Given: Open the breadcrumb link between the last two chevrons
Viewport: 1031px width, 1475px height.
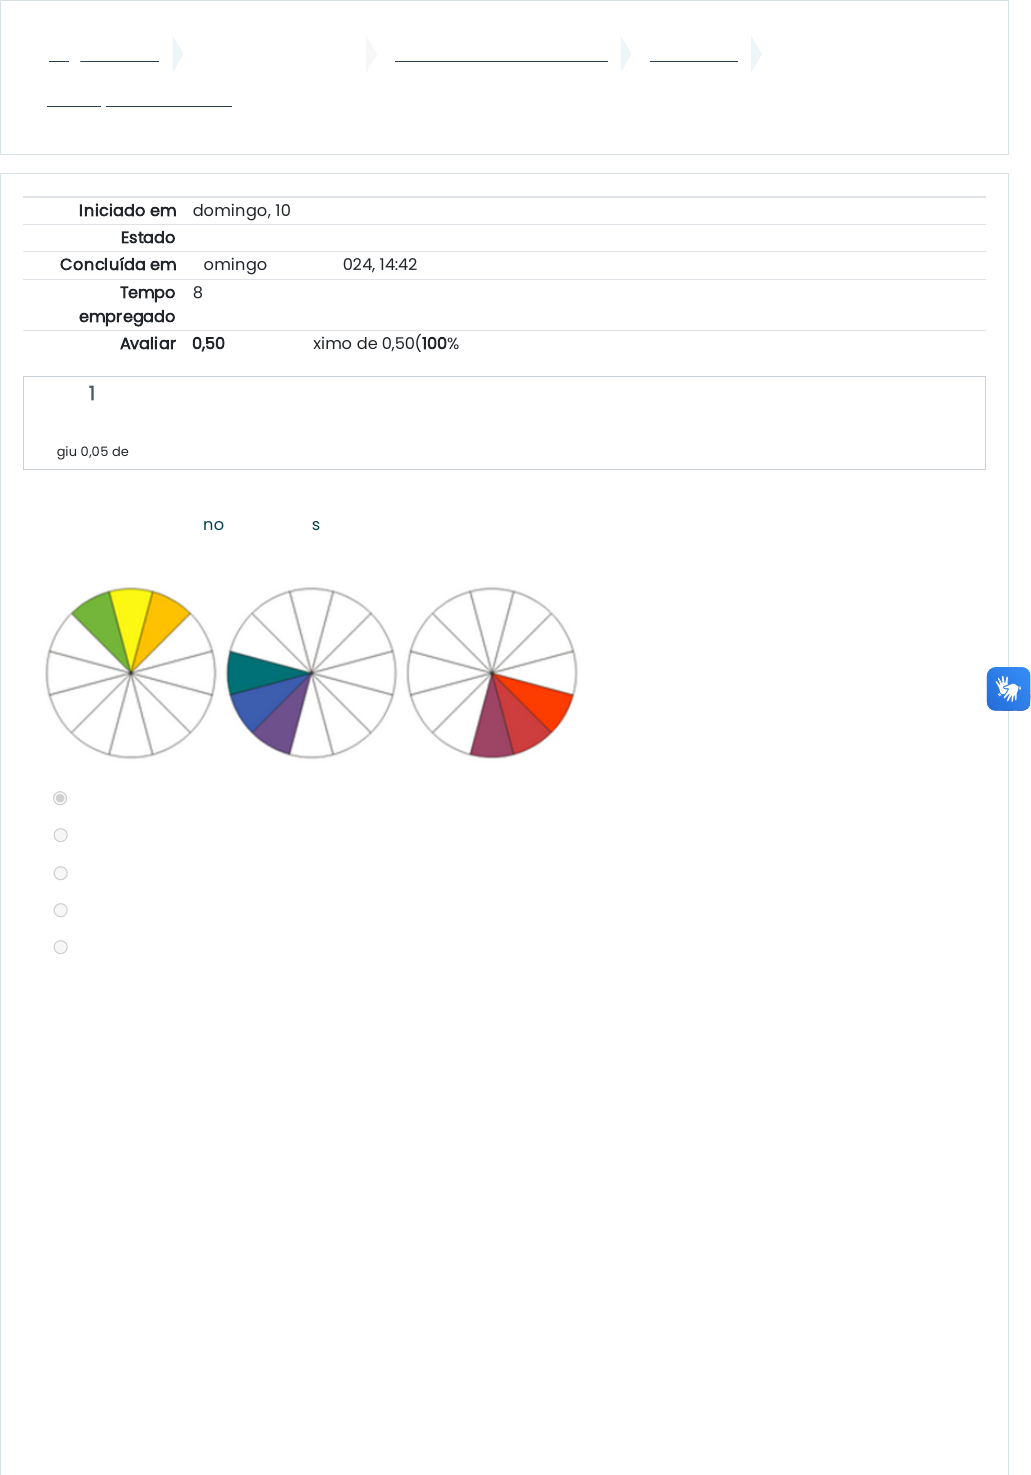Looking at the screenshot, I should (x=693, y=54).
